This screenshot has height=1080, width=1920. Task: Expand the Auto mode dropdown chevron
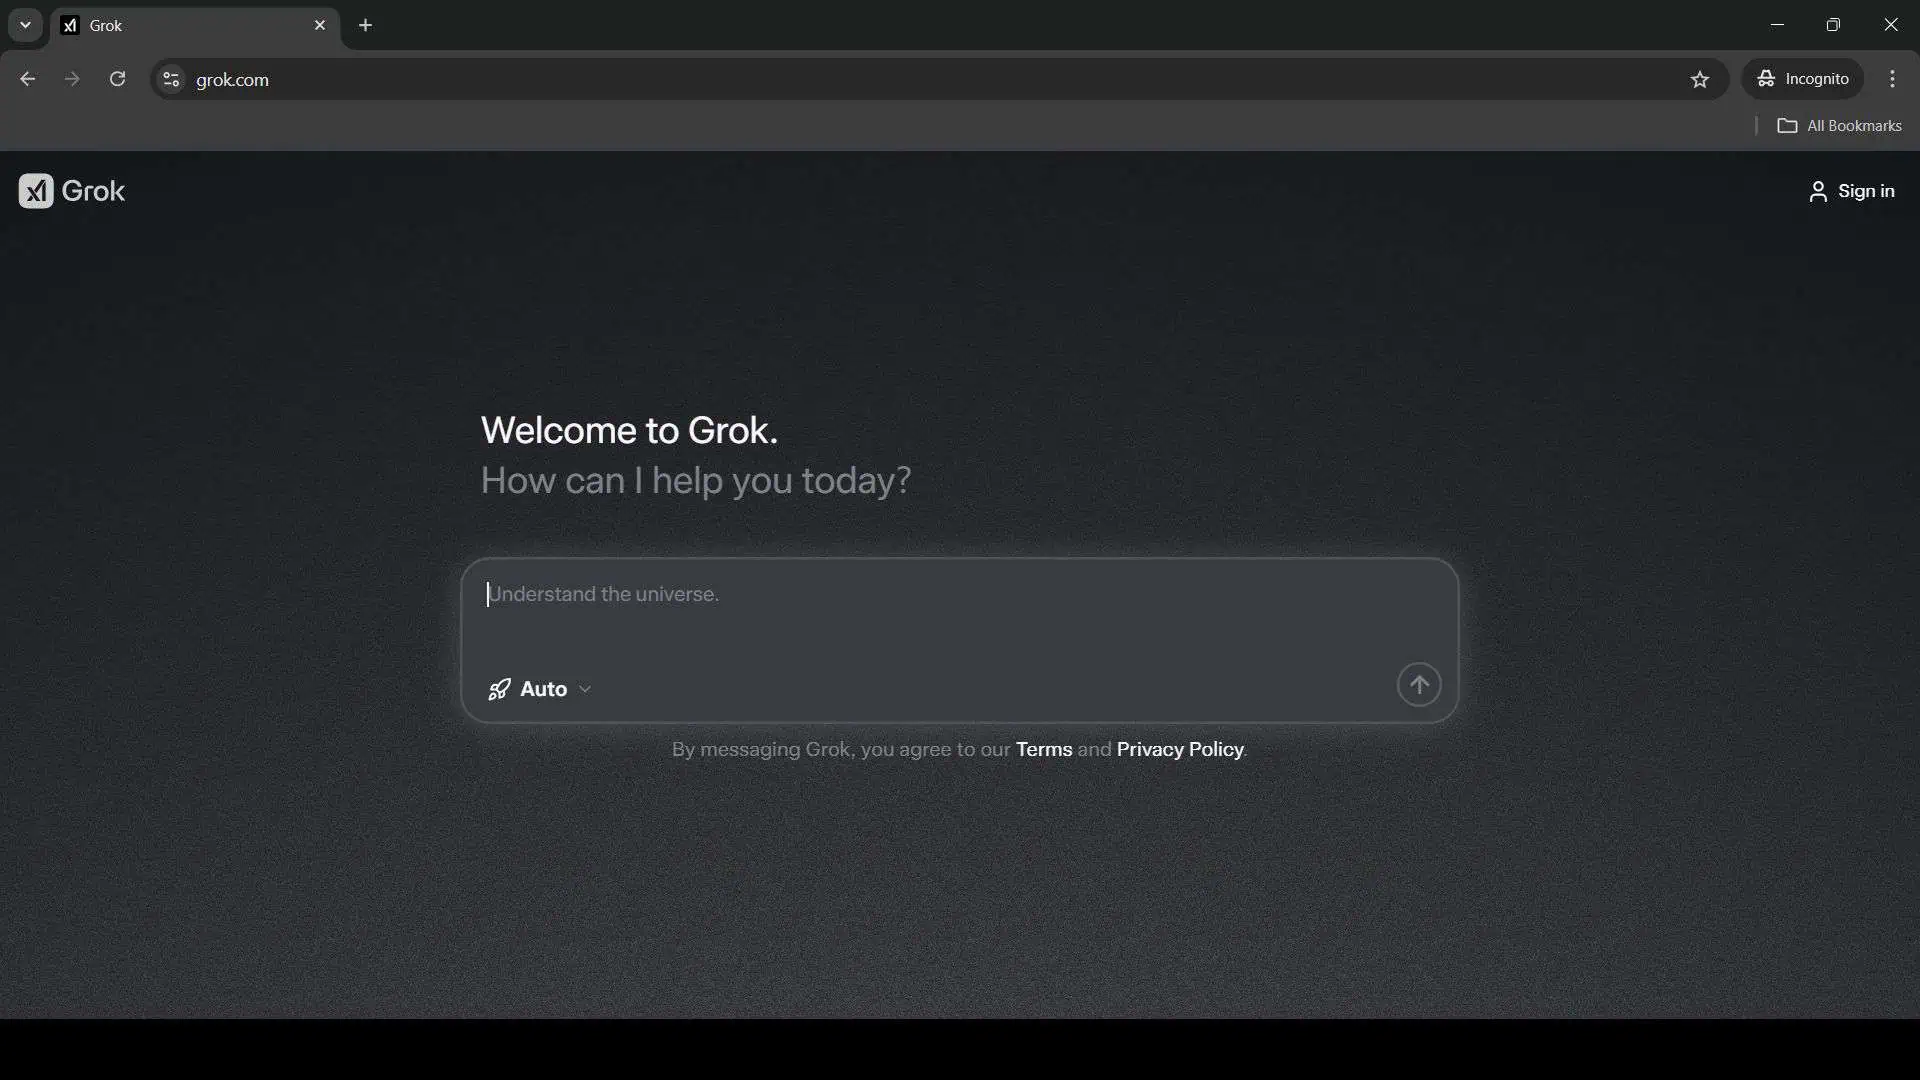pos(585,689)
